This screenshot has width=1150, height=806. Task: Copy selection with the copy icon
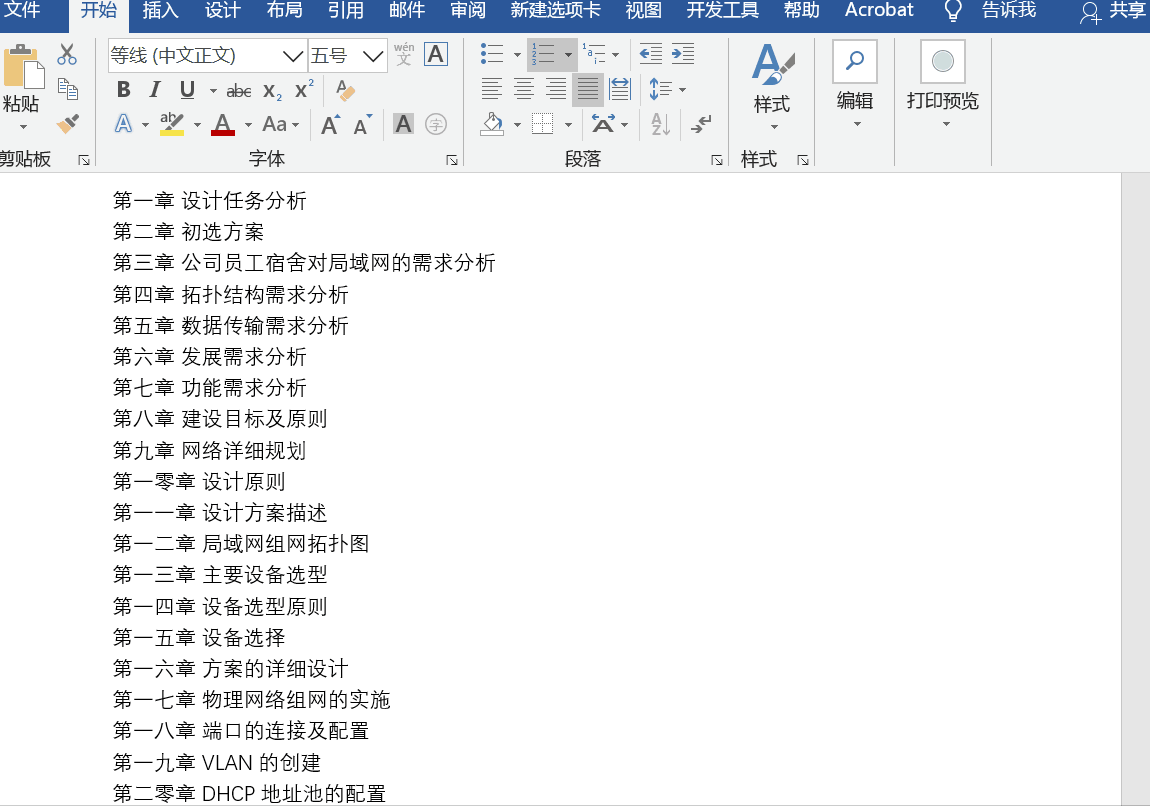(67, 89)
